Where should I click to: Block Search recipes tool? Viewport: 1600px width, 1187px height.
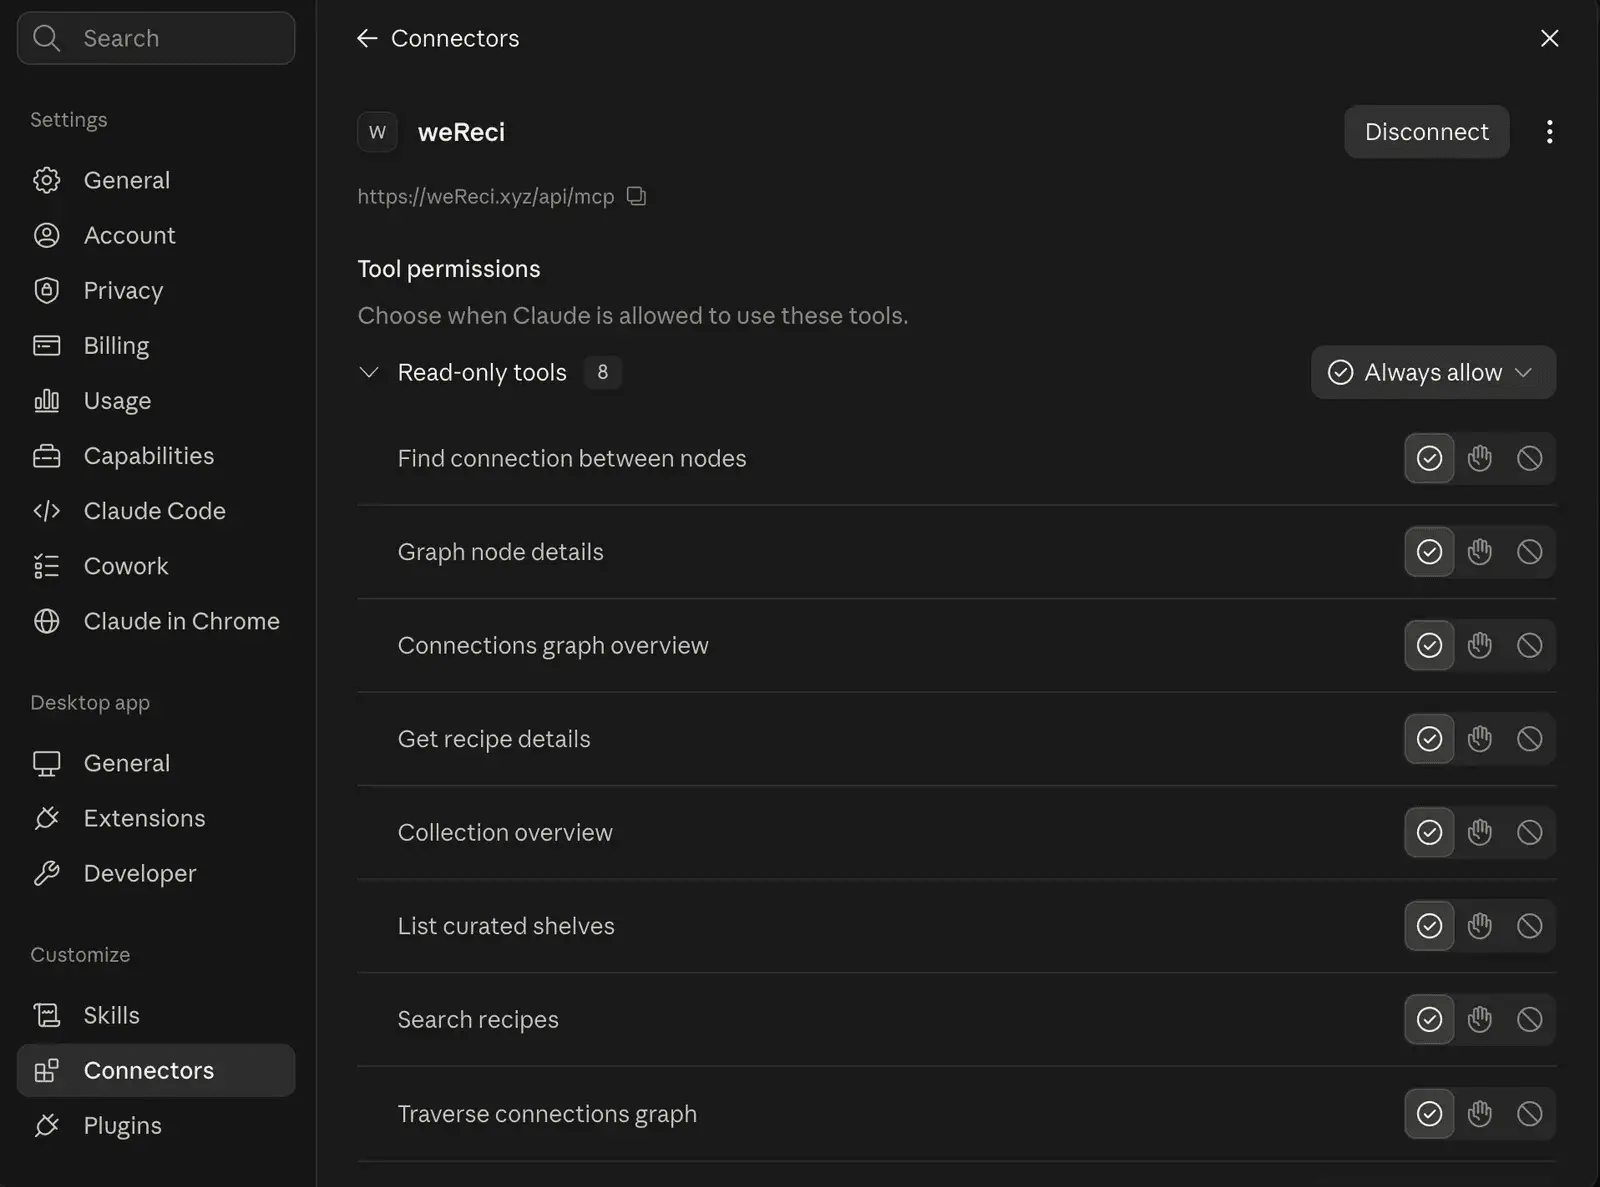coord(1529,1019)
